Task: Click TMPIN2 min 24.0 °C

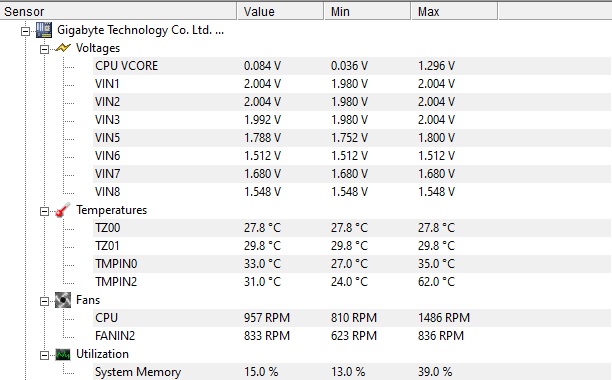Action: (349, 282)
